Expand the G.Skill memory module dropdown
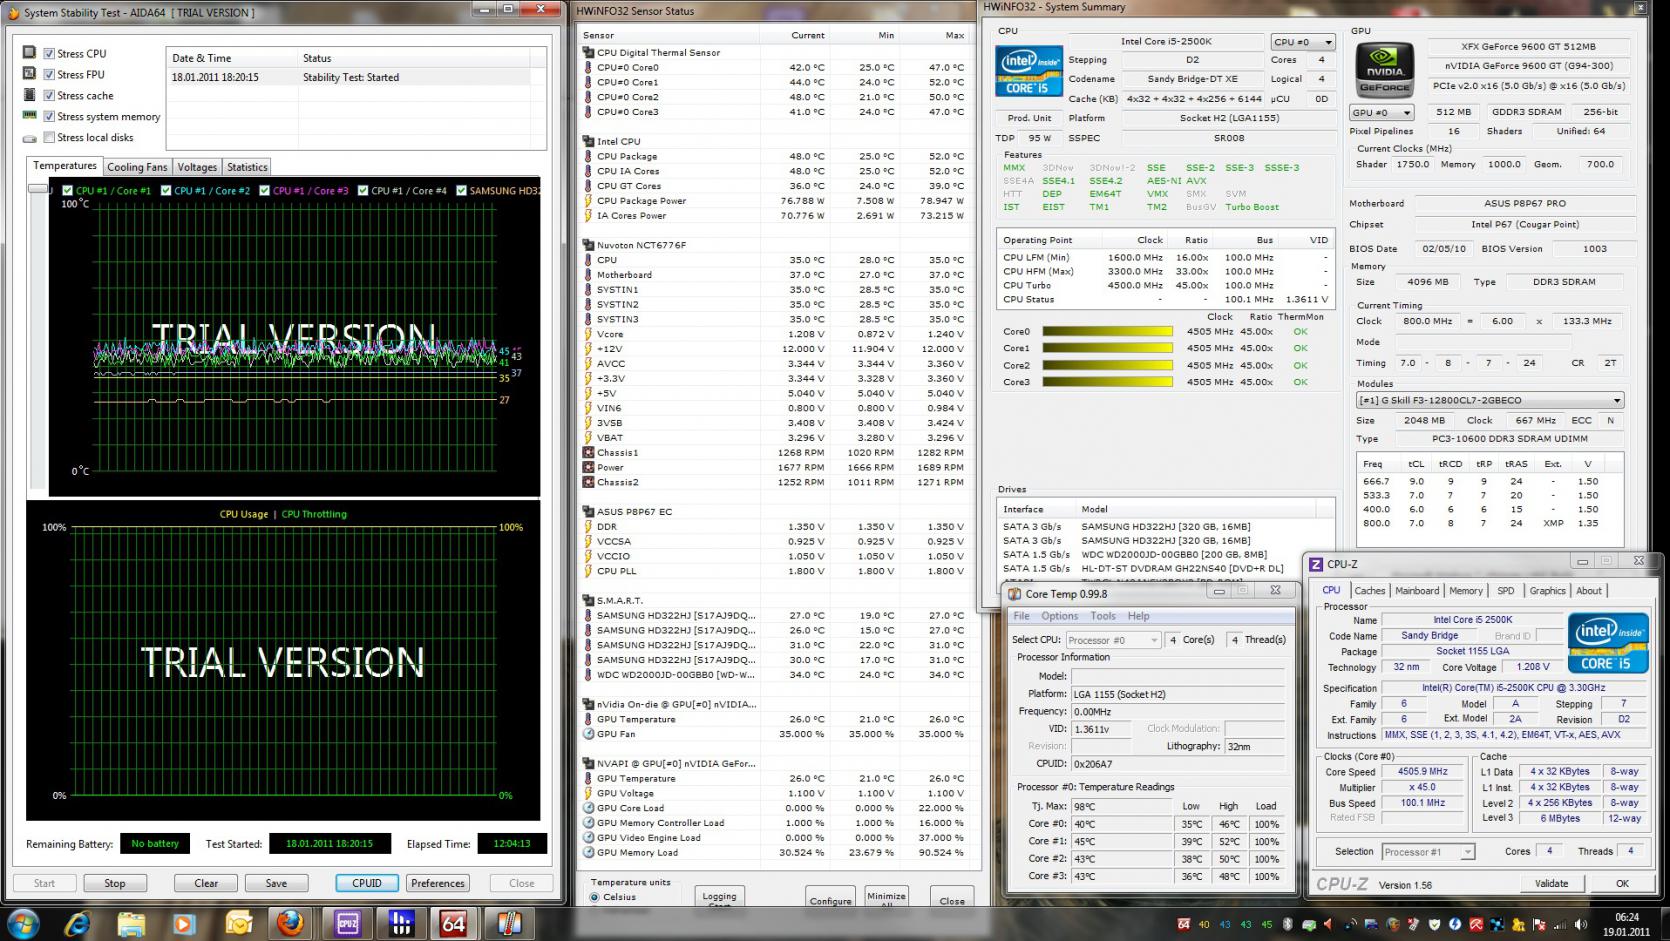The image size is (1670, 941). pos(1490,400)
